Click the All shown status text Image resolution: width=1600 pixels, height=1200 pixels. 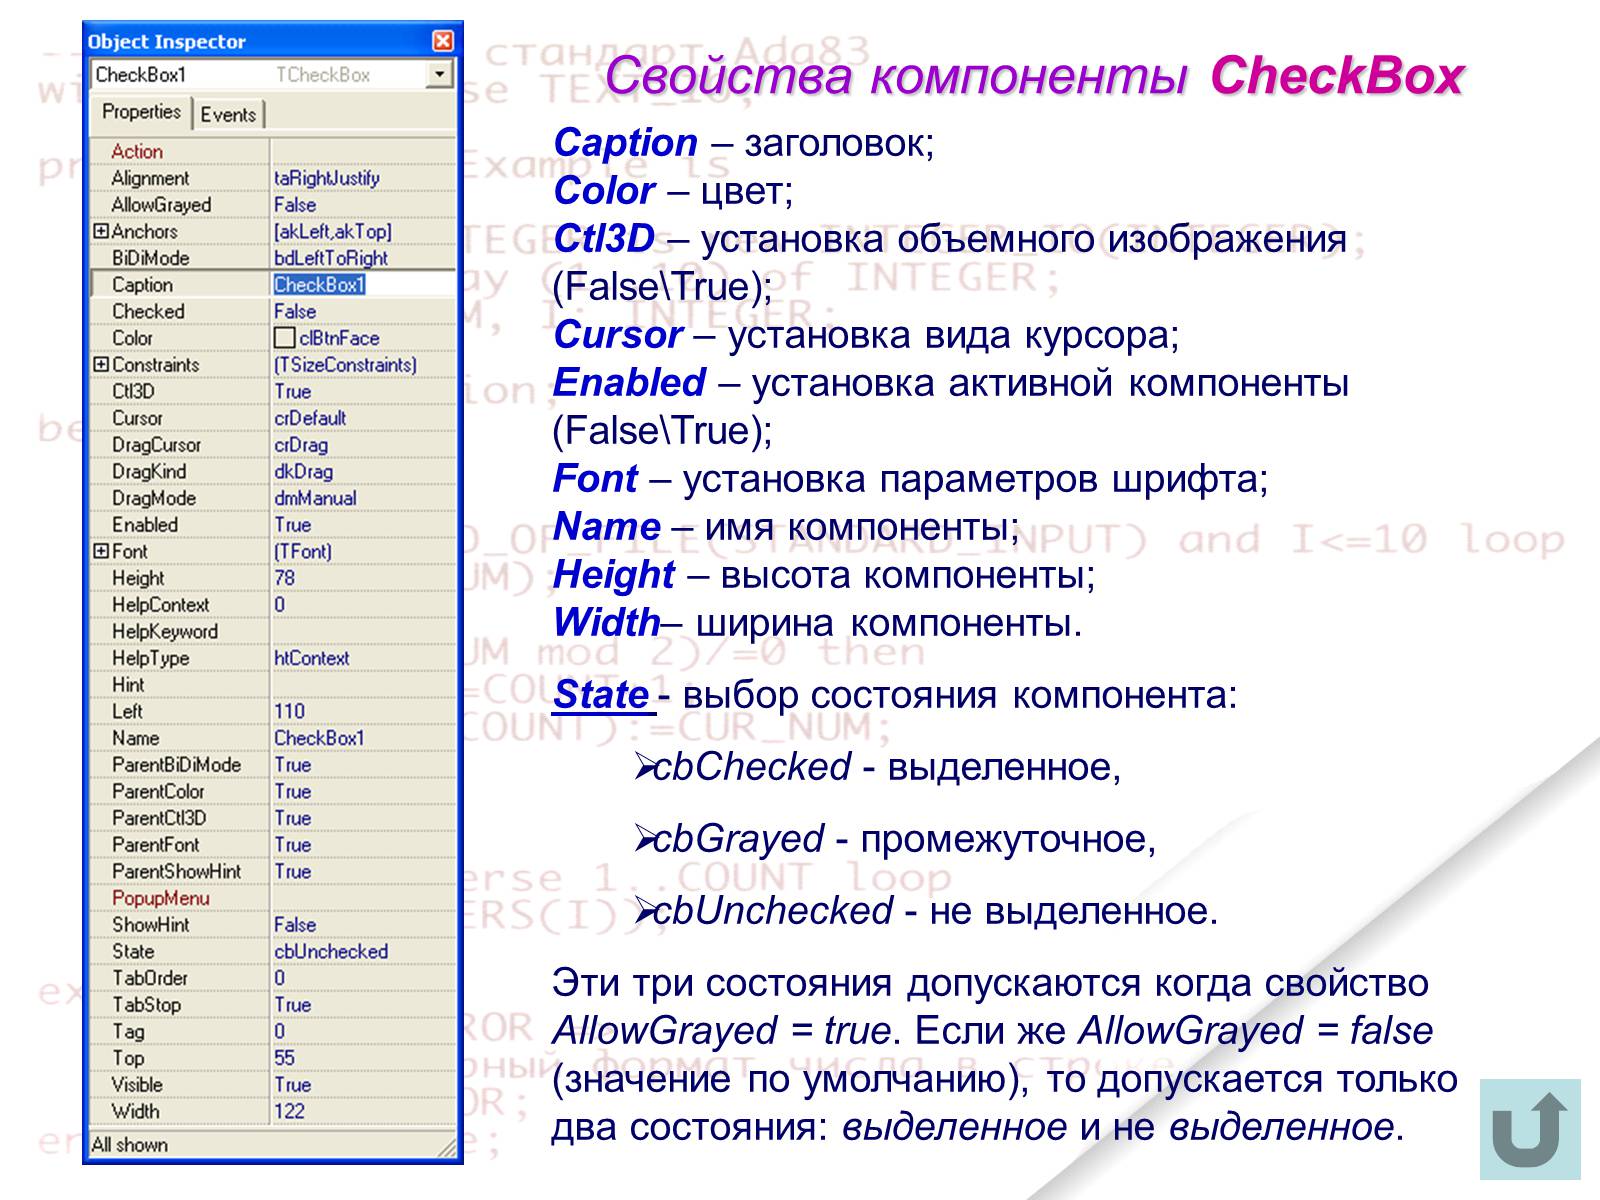pos(129,1145)
